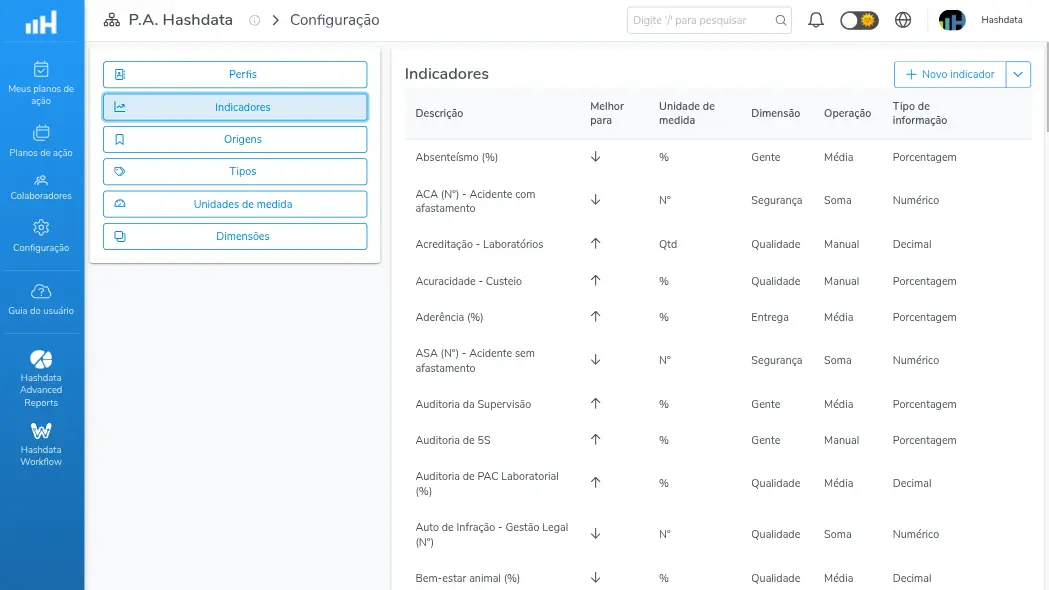Viewport: 1049px width, 590px height.
Task: Open Meus planos de ação
Action: point(41,84)
